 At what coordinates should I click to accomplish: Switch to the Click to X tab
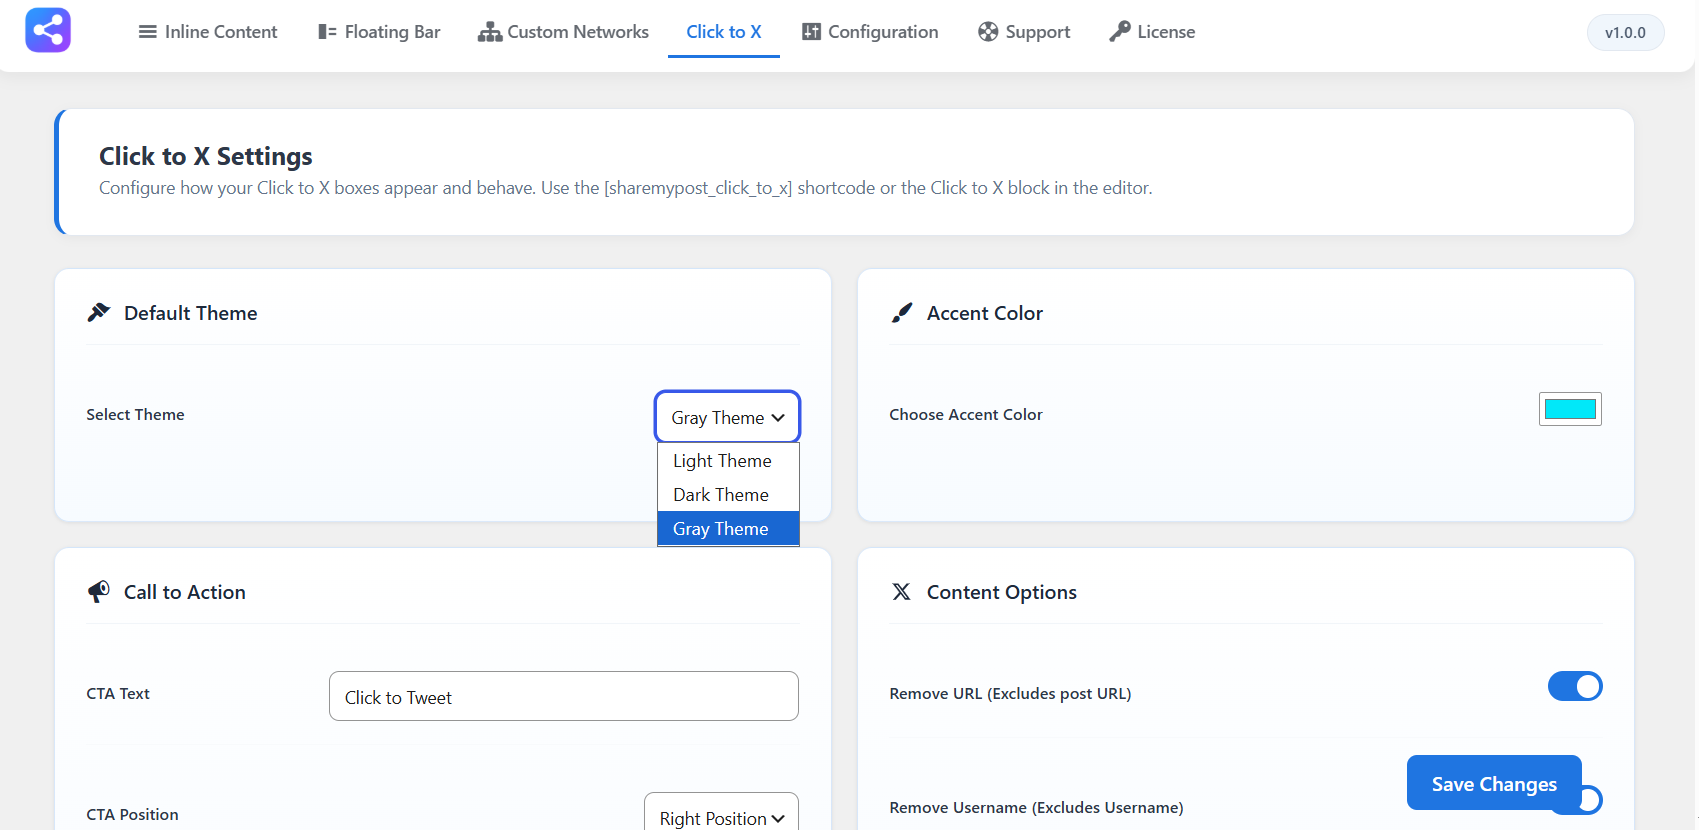(724, 32)
